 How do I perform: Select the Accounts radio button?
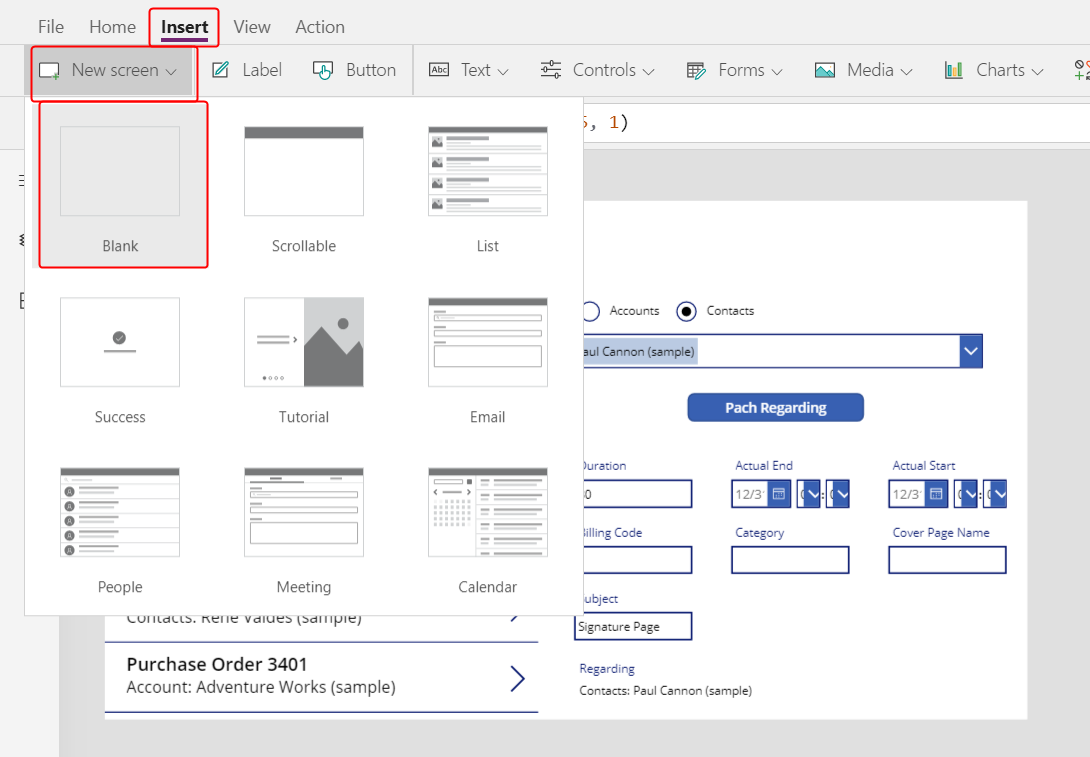click(592, 311)
